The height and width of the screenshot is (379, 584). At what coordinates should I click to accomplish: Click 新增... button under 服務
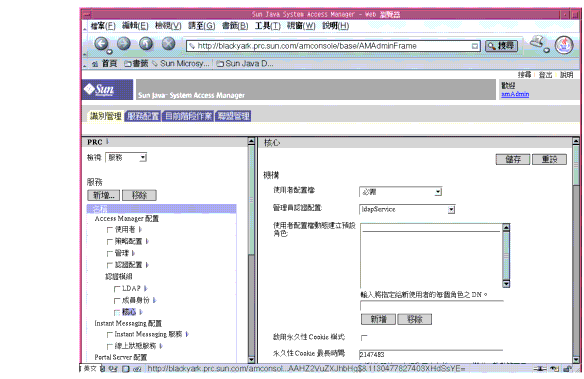click(104, 195)
